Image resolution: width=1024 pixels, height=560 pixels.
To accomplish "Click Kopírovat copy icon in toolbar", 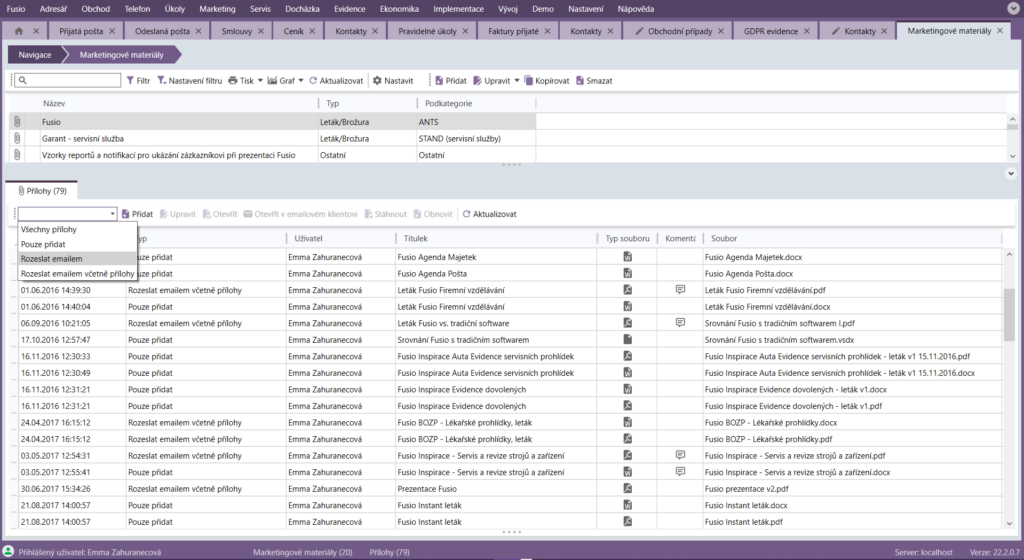I will pos(528,80).
